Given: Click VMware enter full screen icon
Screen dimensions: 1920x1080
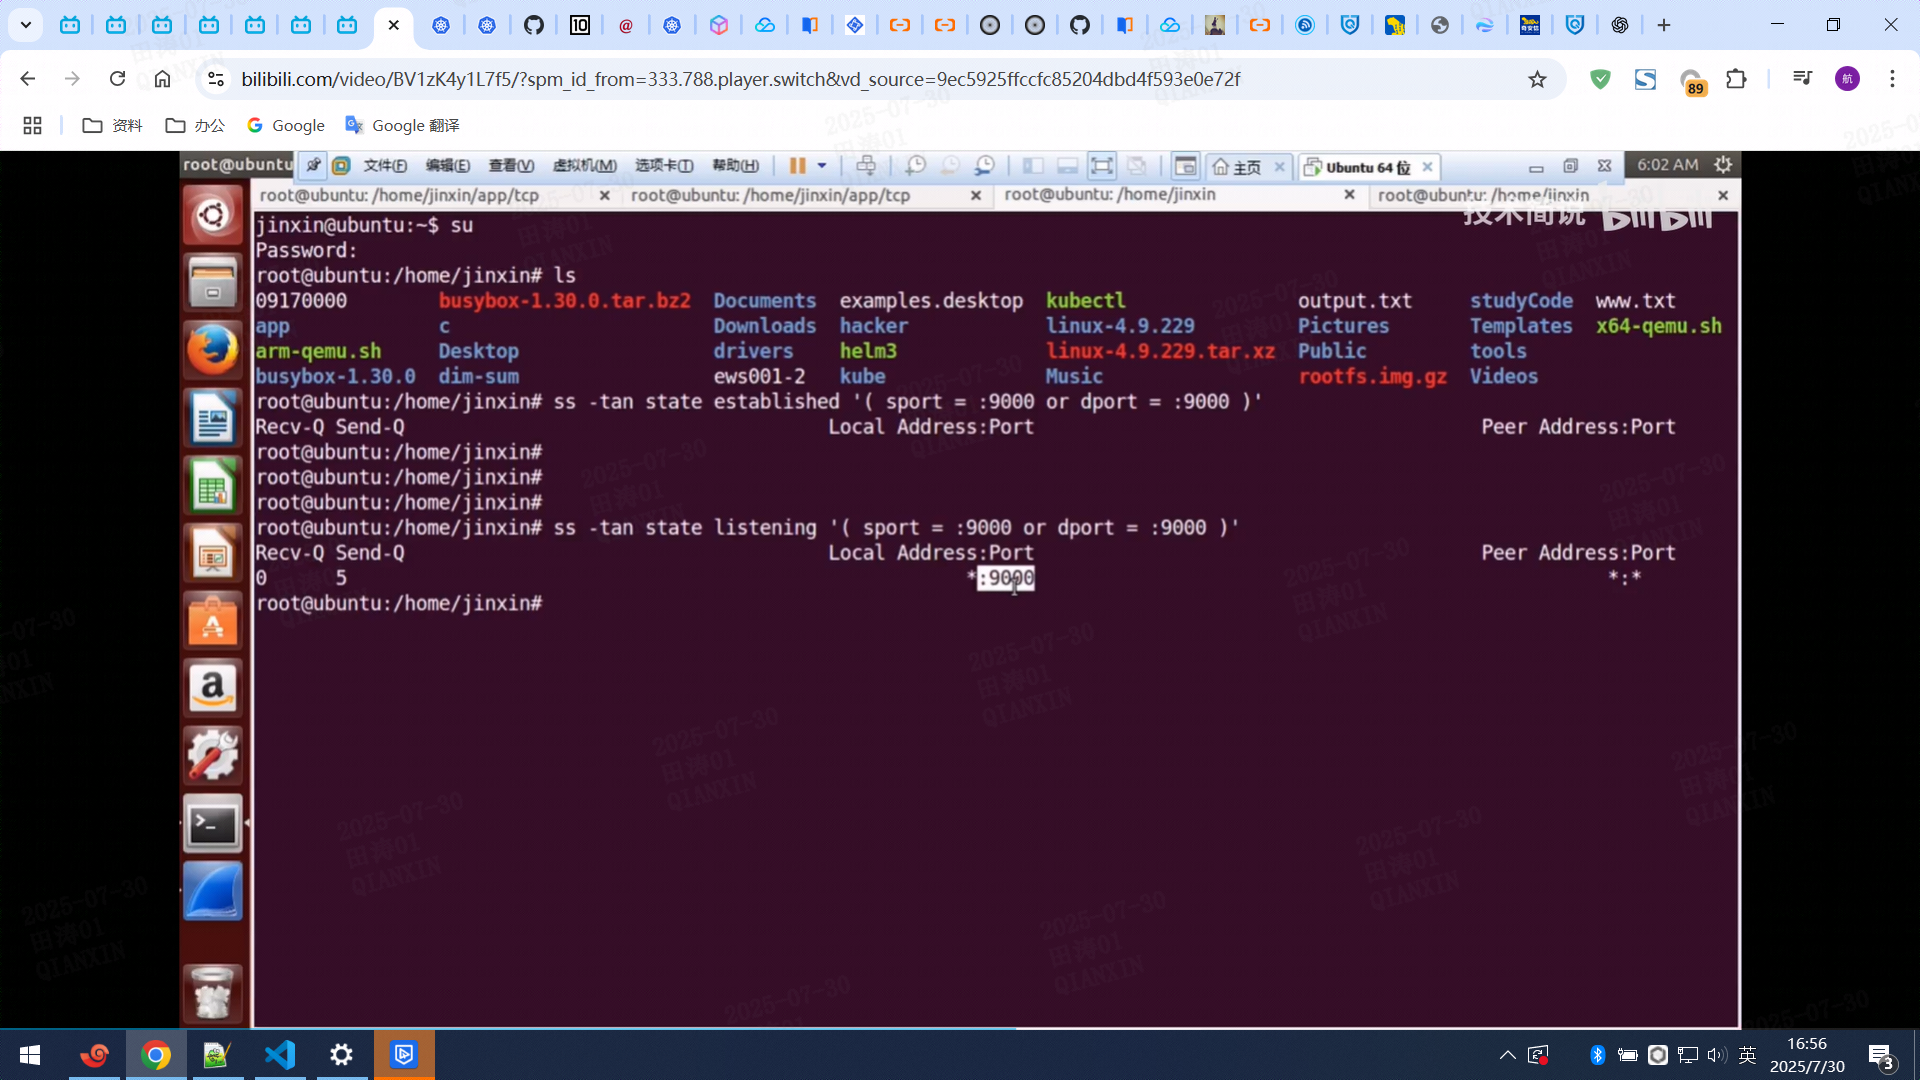Looking at the screenshot, I should (x=1101, y=166).
